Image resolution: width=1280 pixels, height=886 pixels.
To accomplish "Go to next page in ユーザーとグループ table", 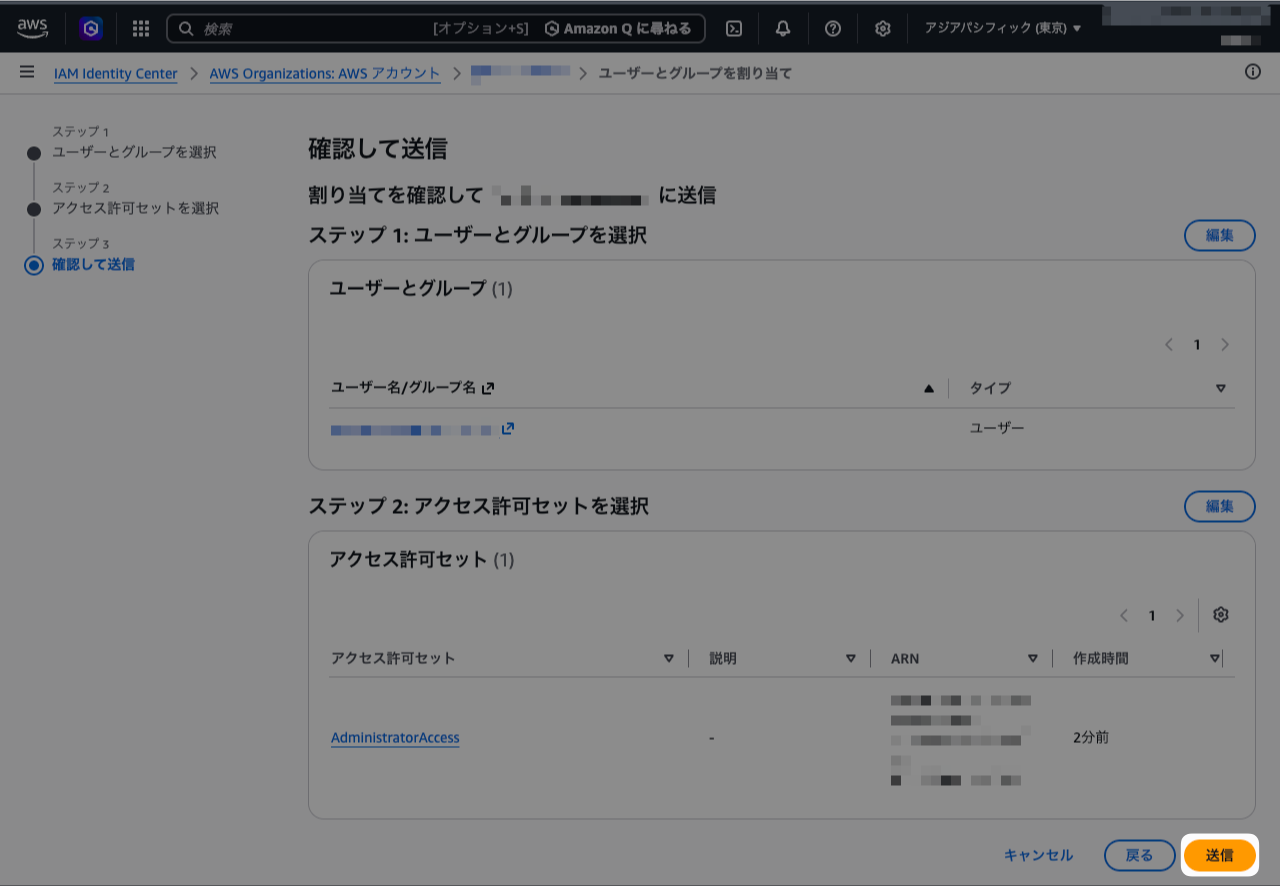I will click(1225, 345).
